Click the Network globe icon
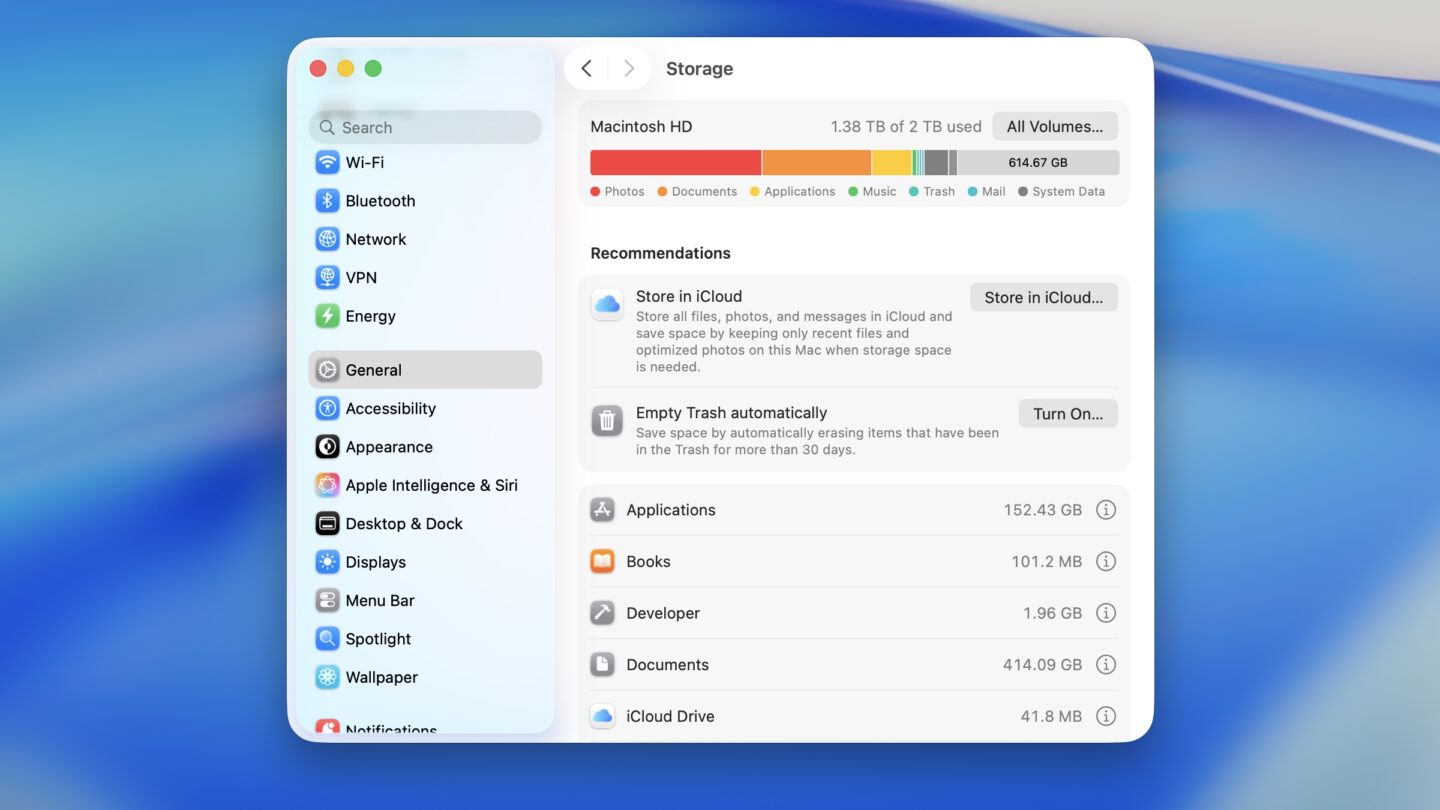The image size is (1440, 810). point(327,239)
